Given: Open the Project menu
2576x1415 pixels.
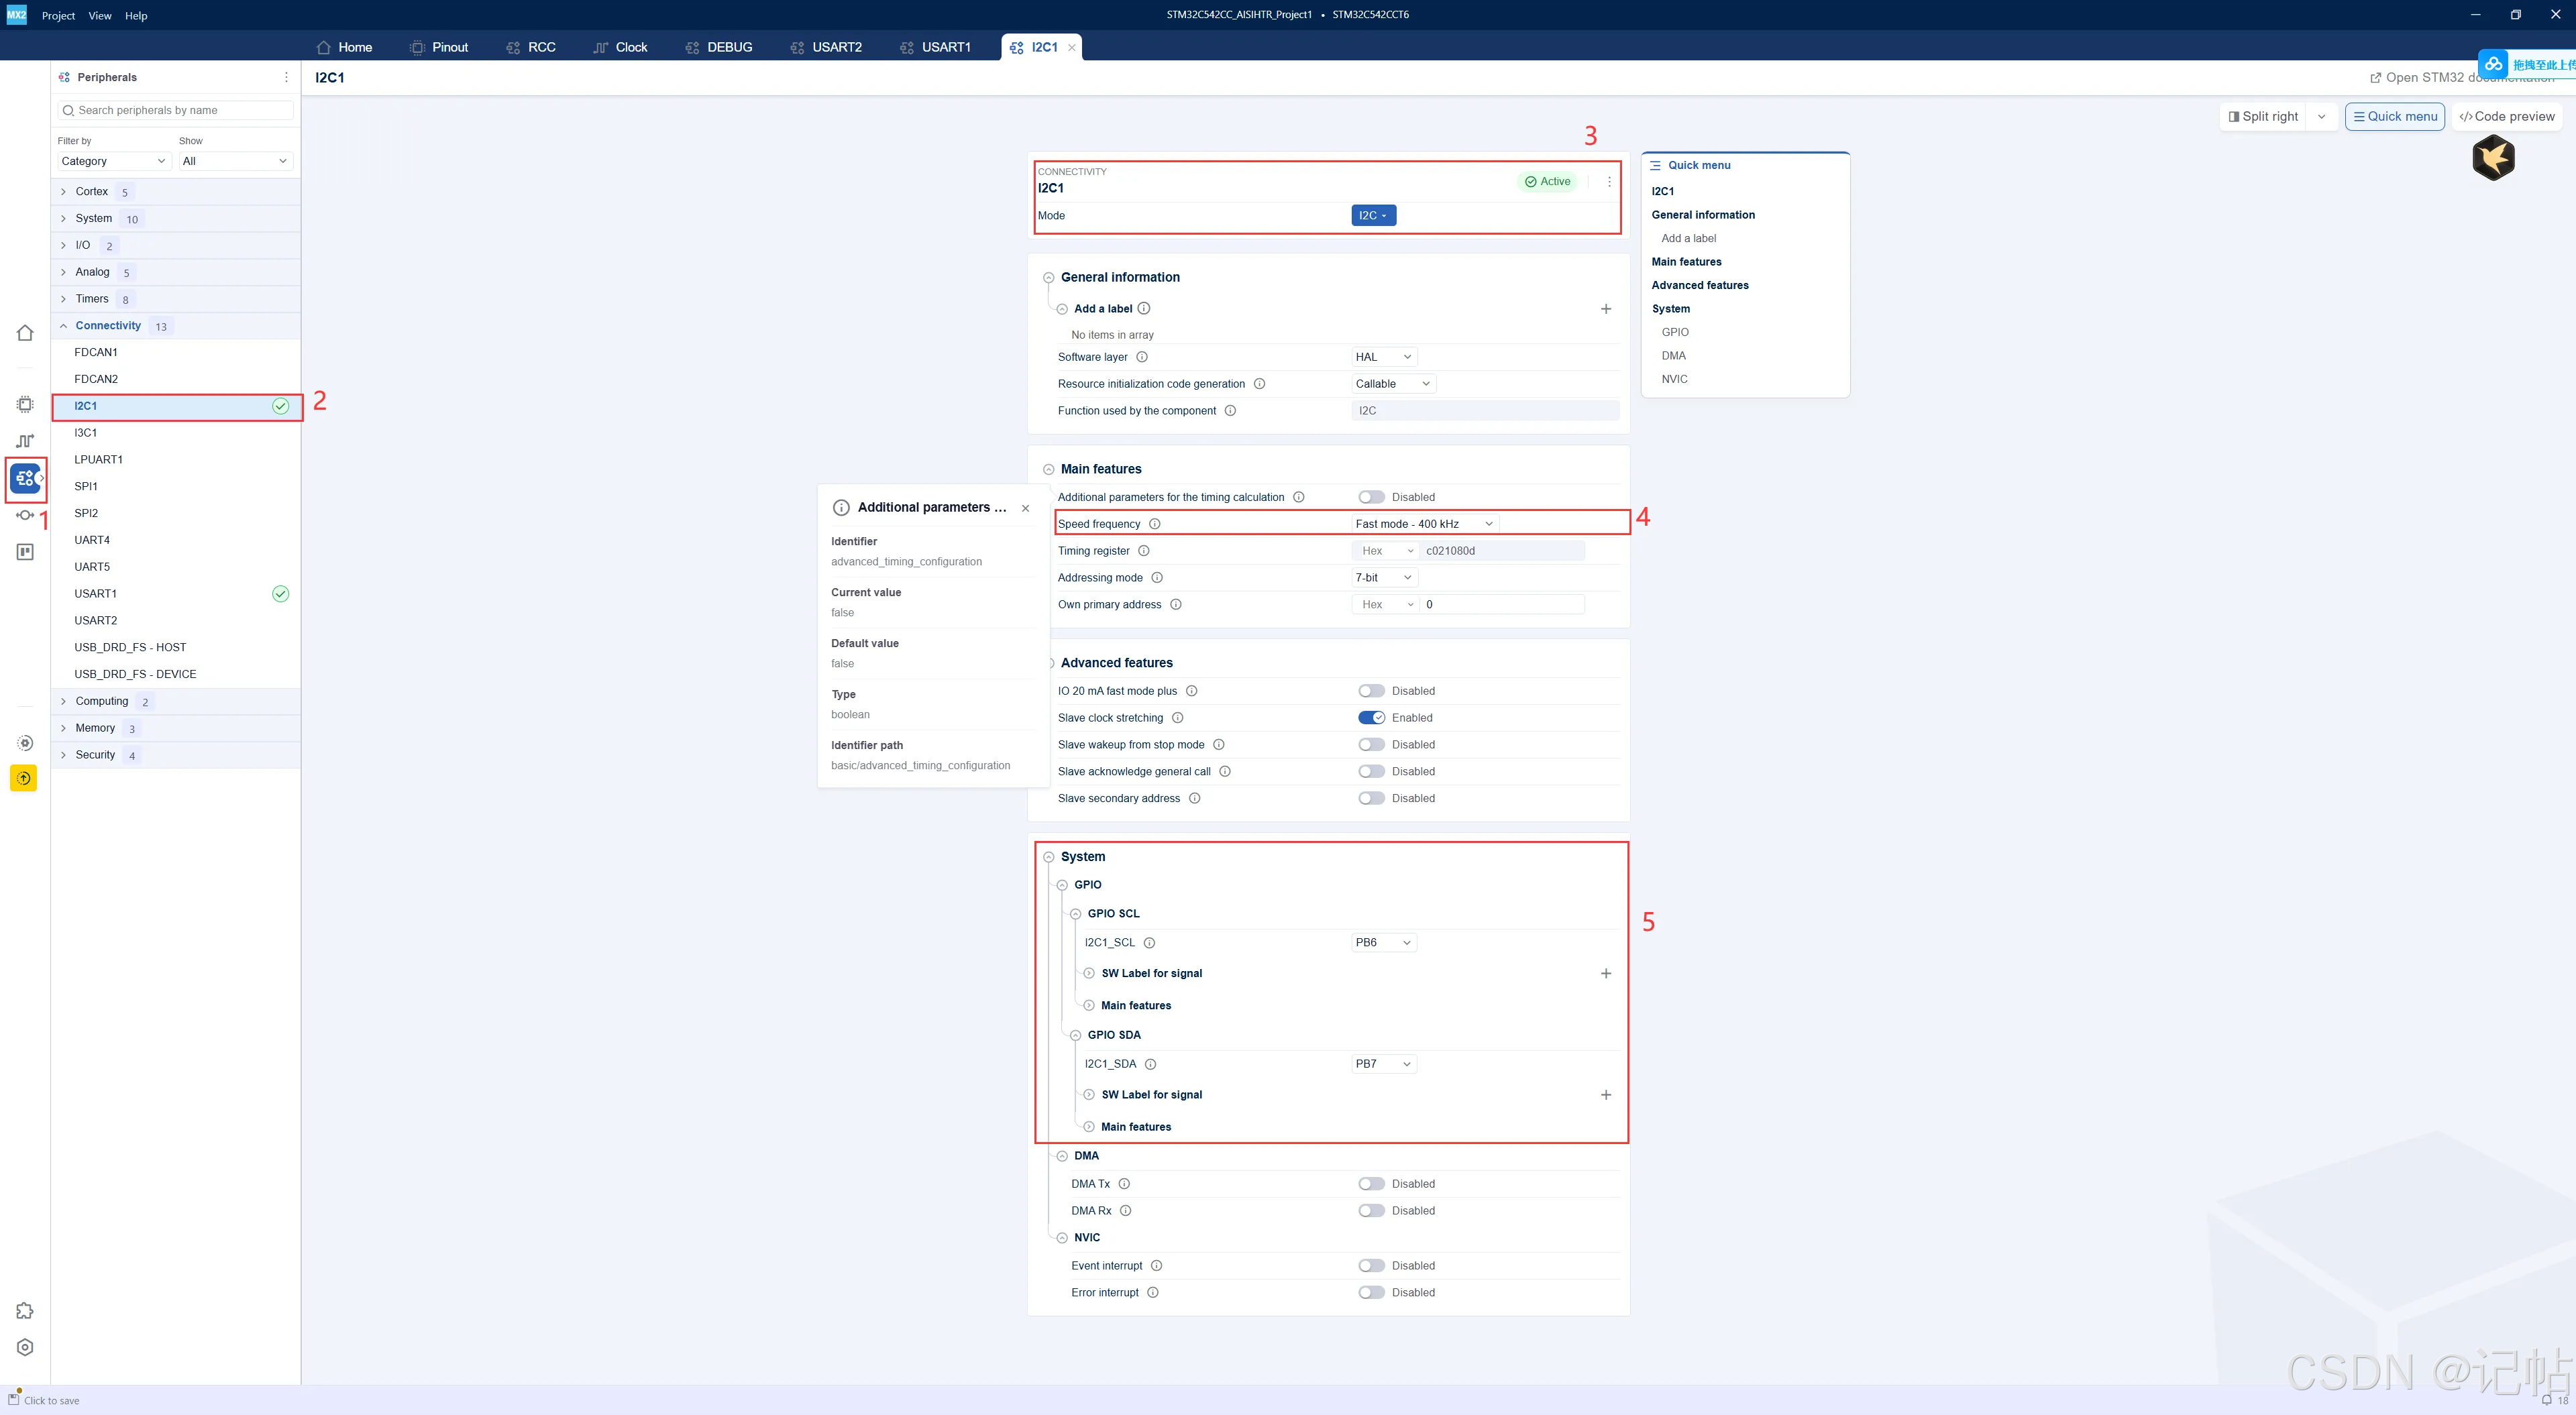Looking at the screenshot, I should click(58, 15).
